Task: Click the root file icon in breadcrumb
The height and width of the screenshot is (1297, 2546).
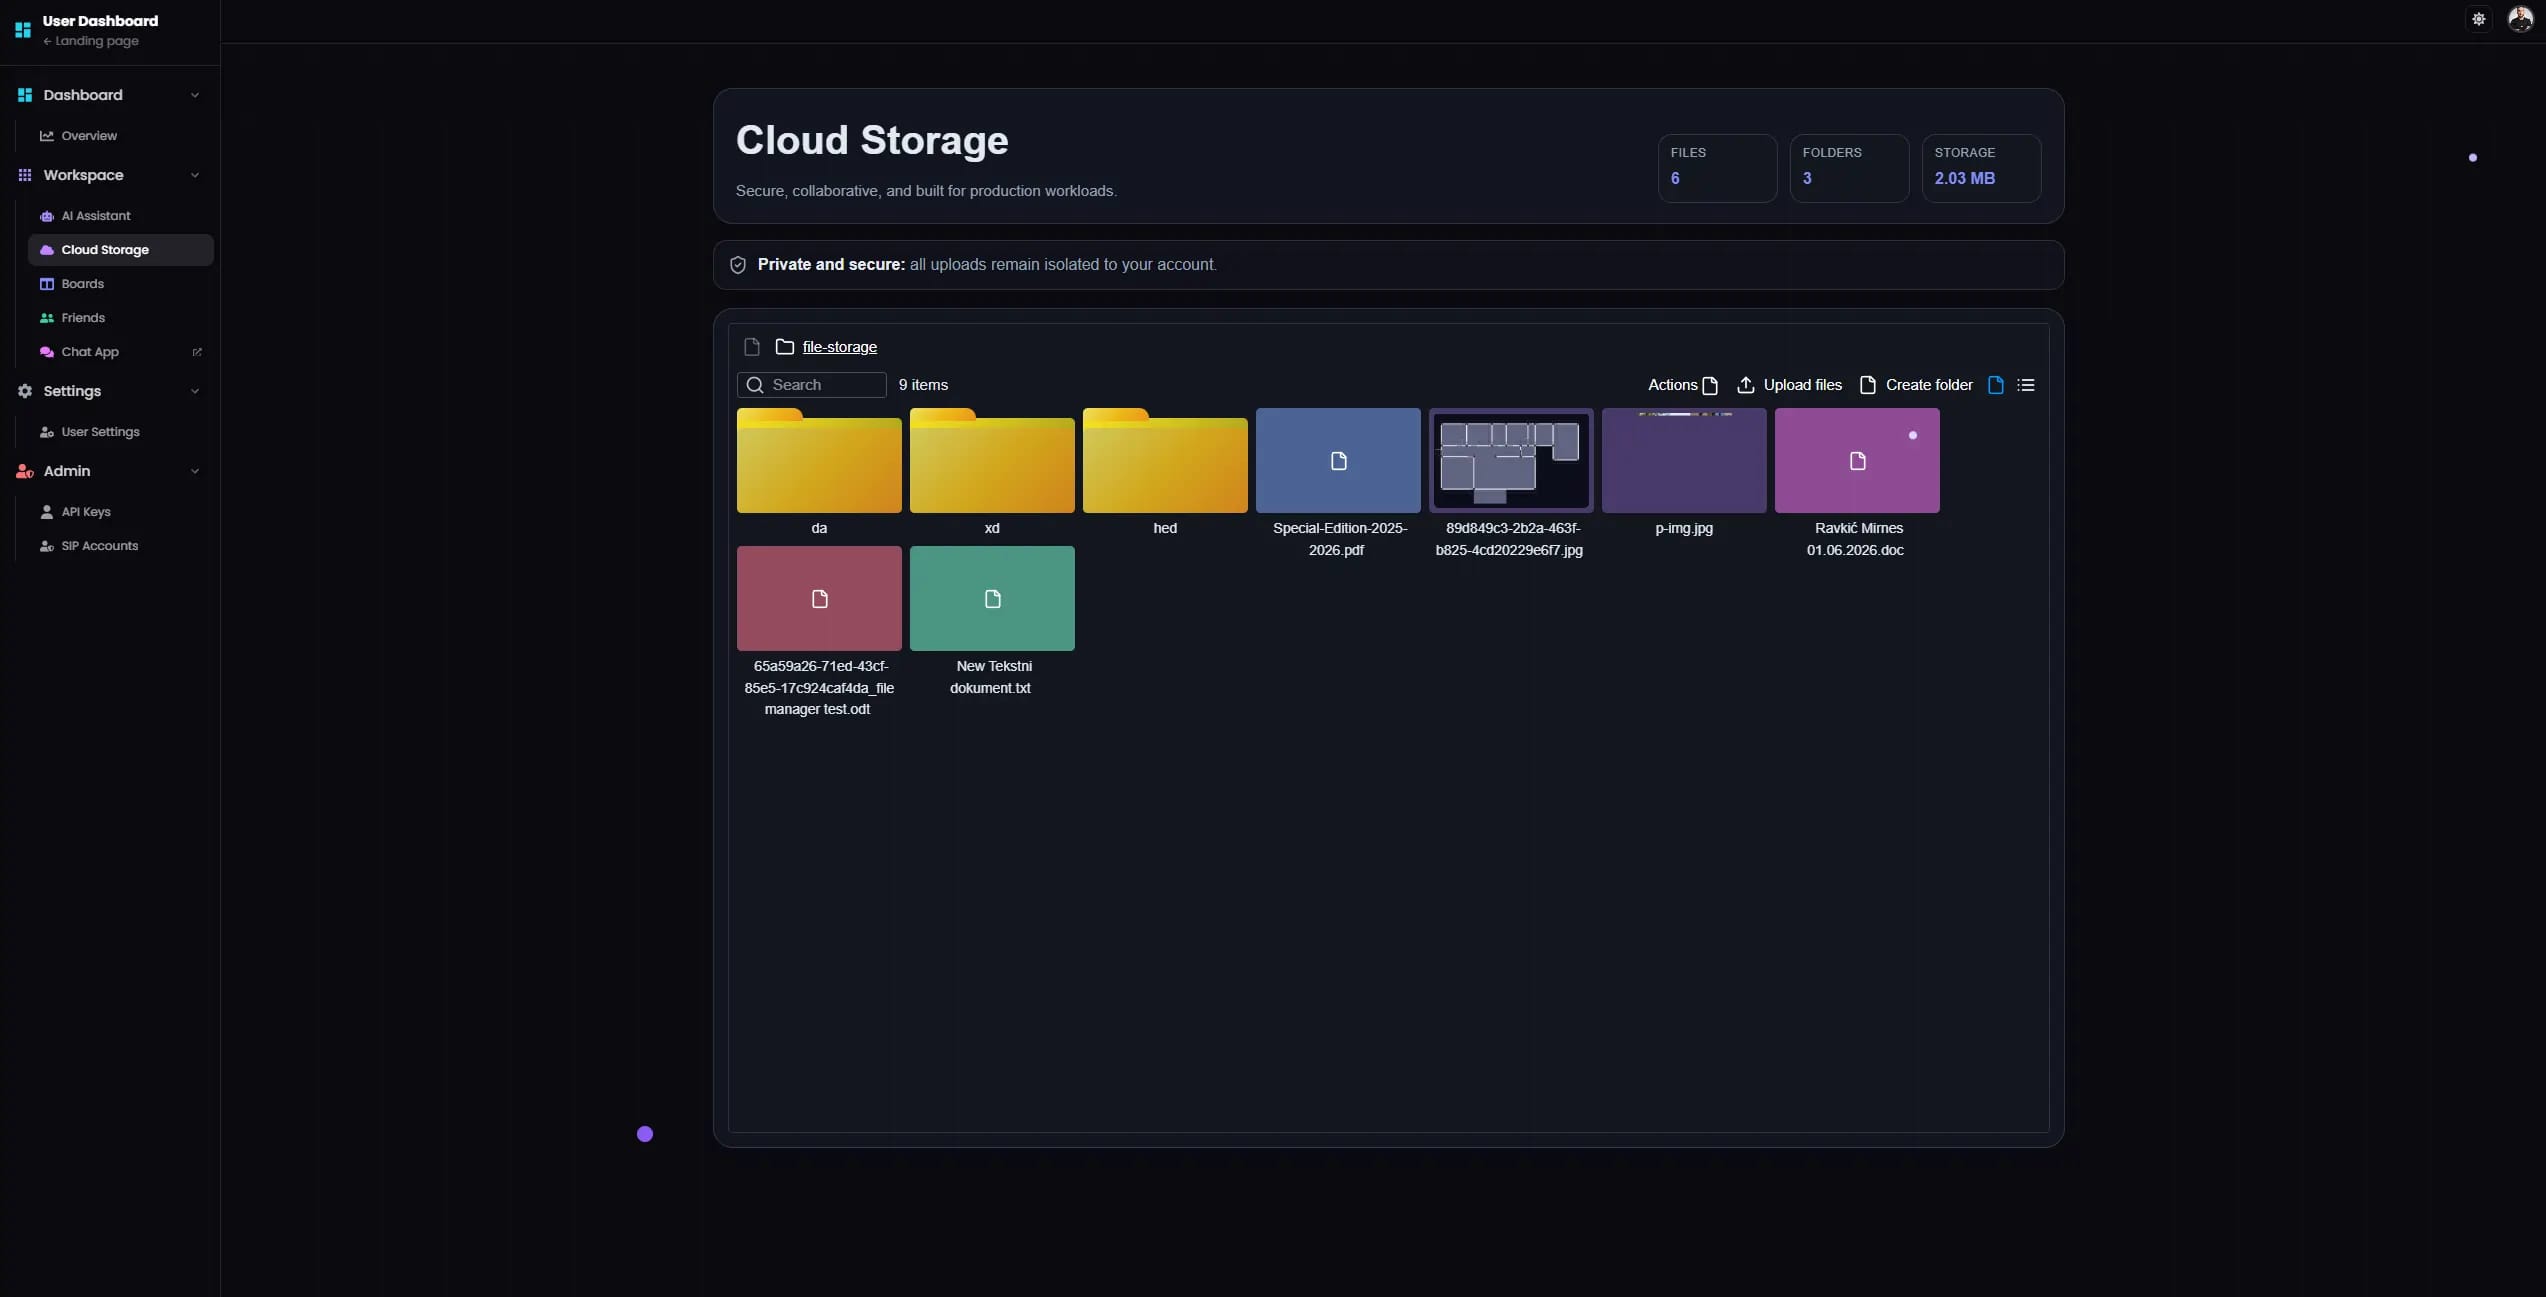Action: point(752,347)
